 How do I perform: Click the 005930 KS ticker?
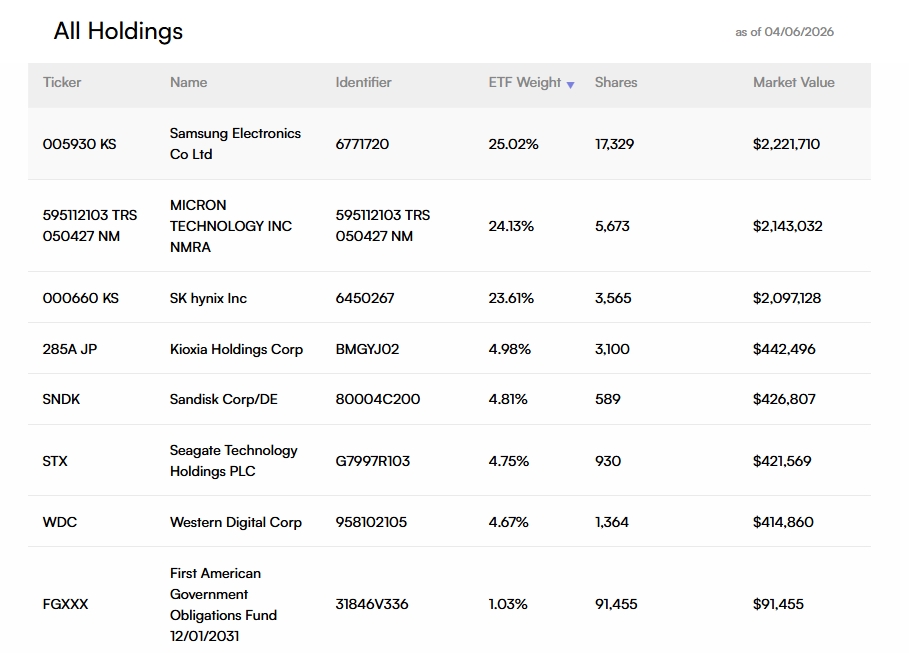(x=79, y=144)
